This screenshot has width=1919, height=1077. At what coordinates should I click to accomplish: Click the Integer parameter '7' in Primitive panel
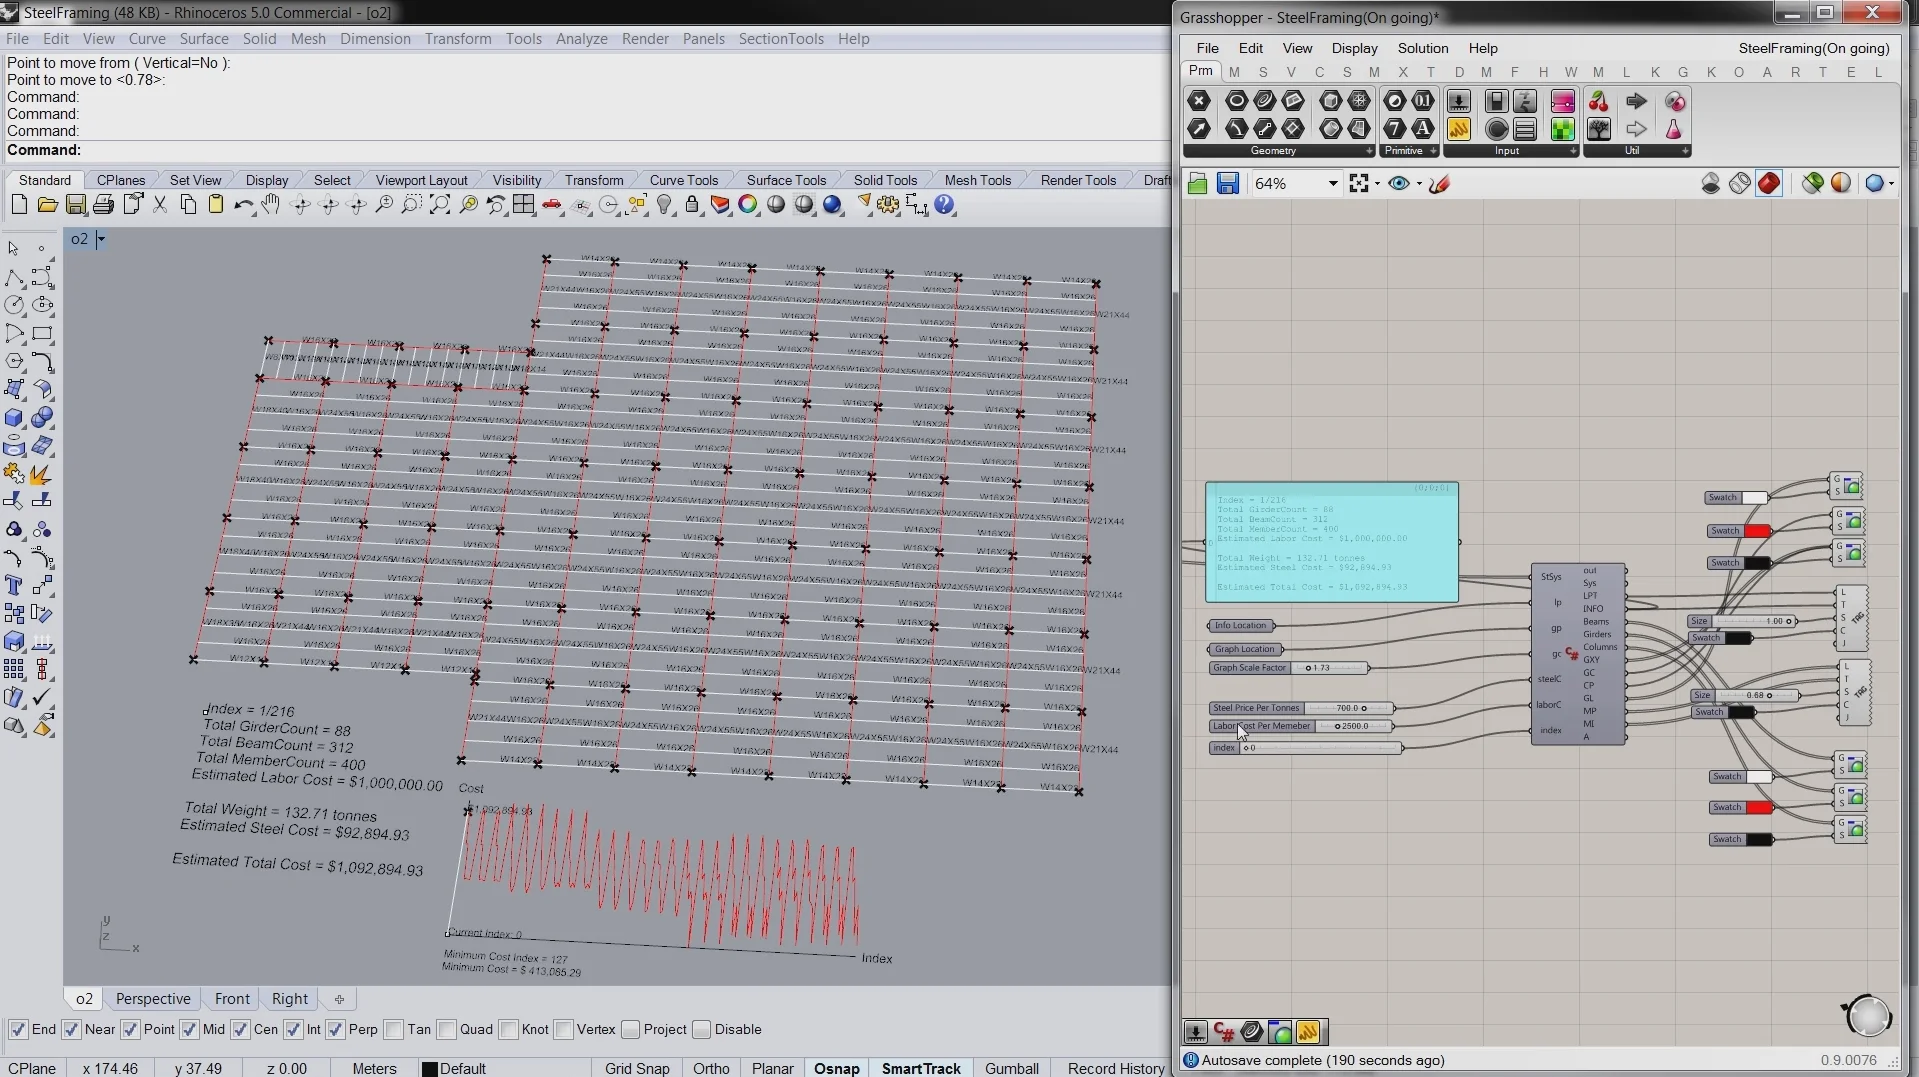tap(1395, 129)
